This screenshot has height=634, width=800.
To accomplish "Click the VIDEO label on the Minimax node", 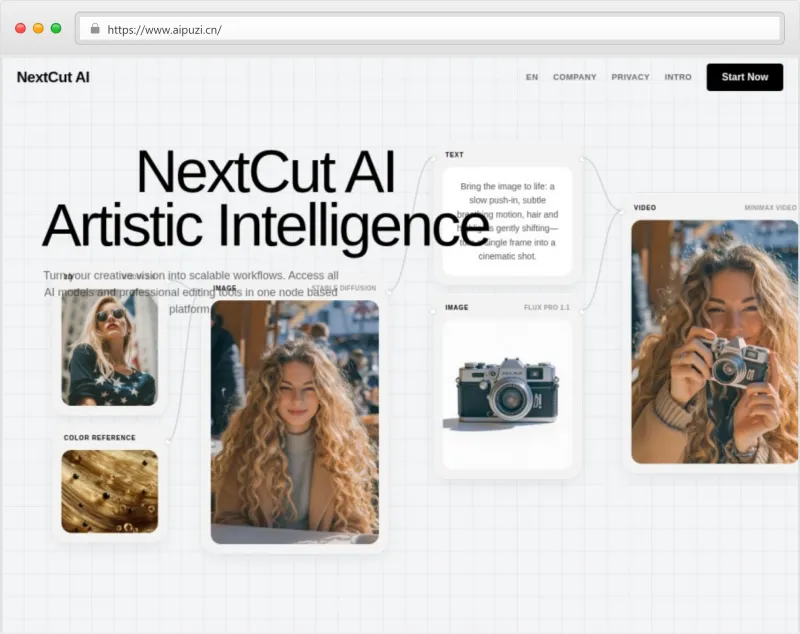I will (645, 208).
